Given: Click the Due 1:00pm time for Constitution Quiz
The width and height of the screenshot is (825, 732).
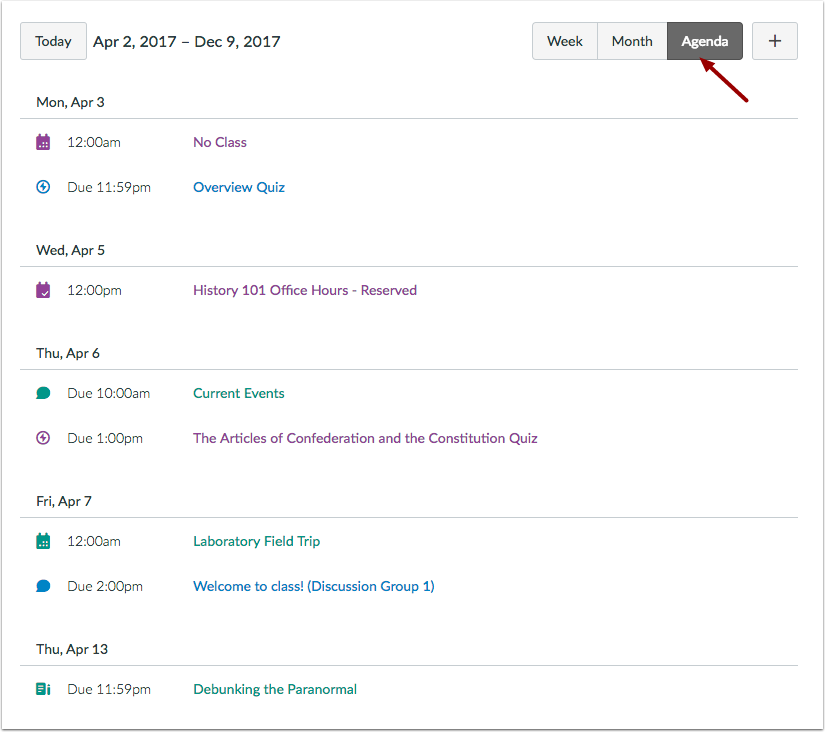Looking at the screenshot, I should (105, 438).
